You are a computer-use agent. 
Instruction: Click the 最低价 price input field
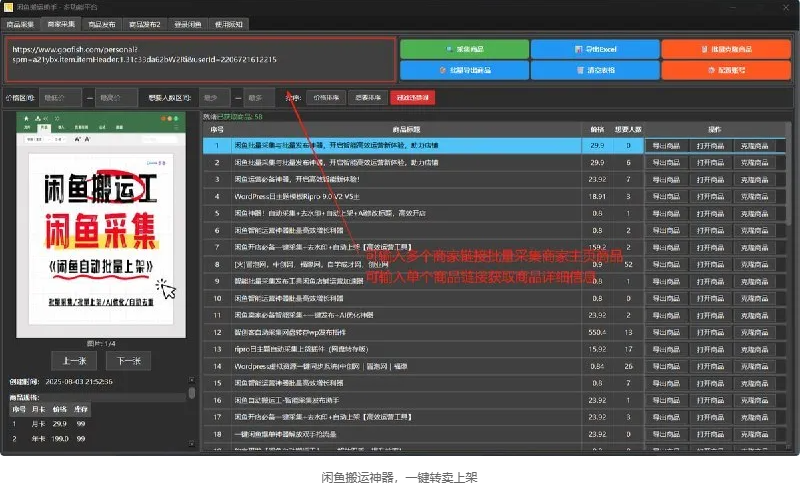(x=60, y=97)
